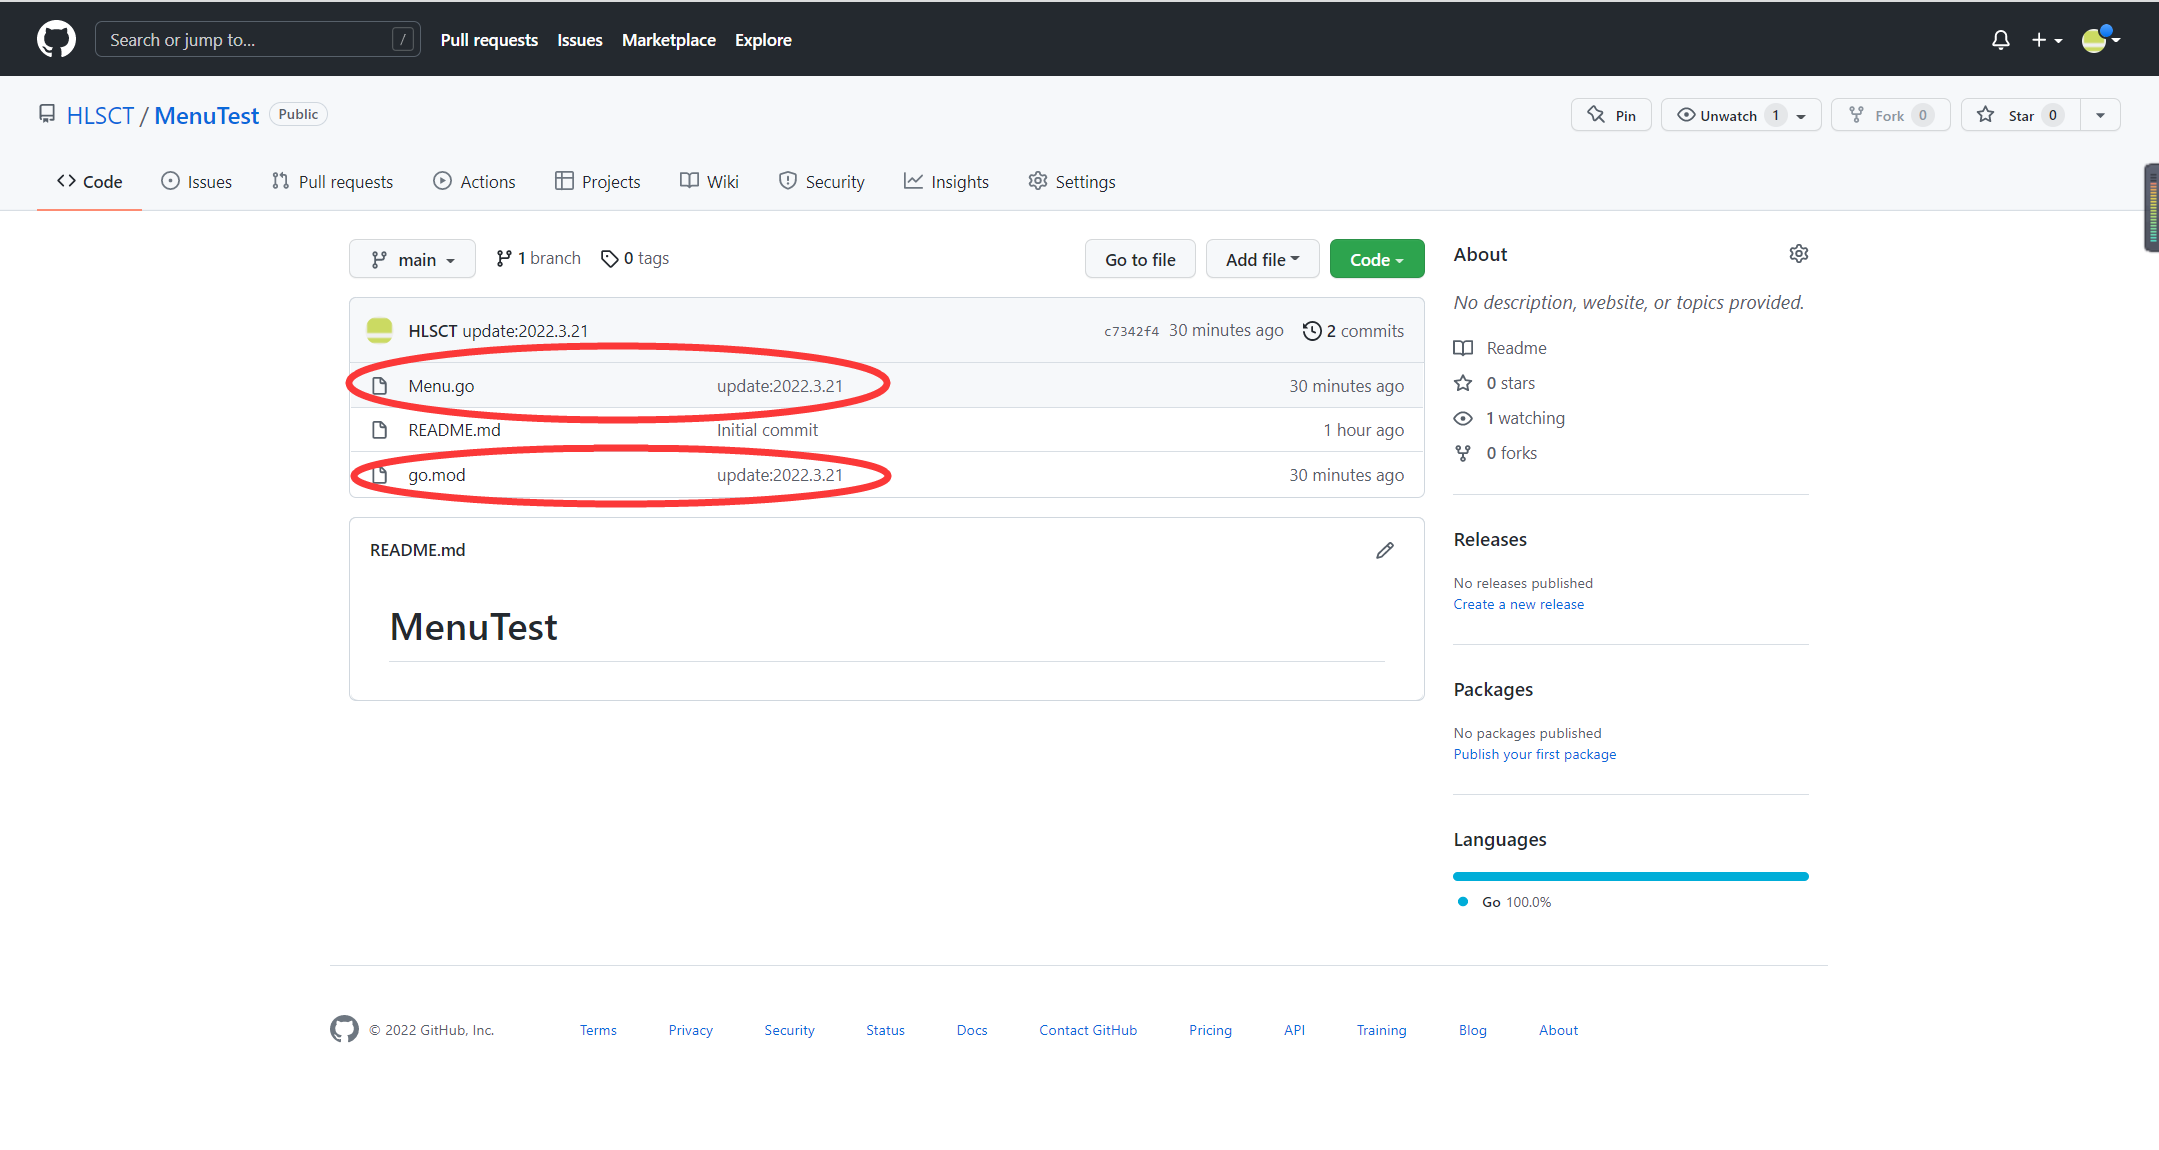
Task: View the 2 commits history
Action: click(1353, 331)
